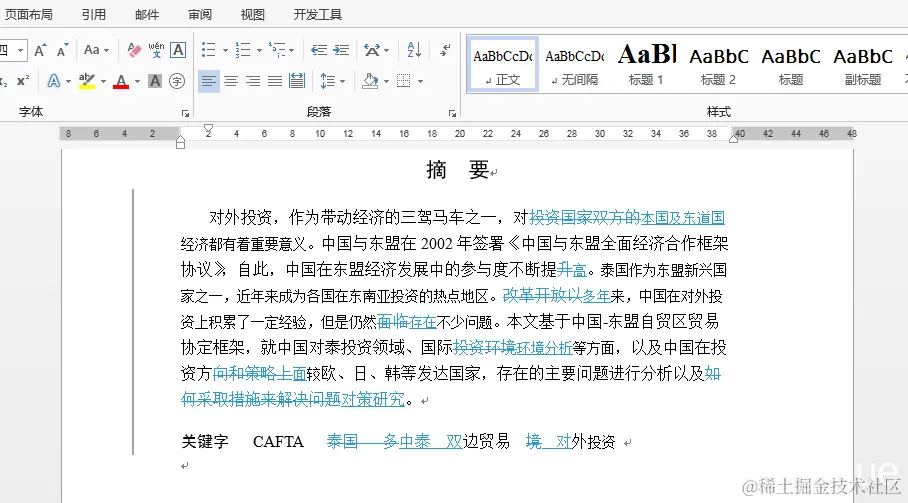Toggle character shading icon
This screenshot has height=503, width=908.
pyautogui.click(x=155, y=81)
